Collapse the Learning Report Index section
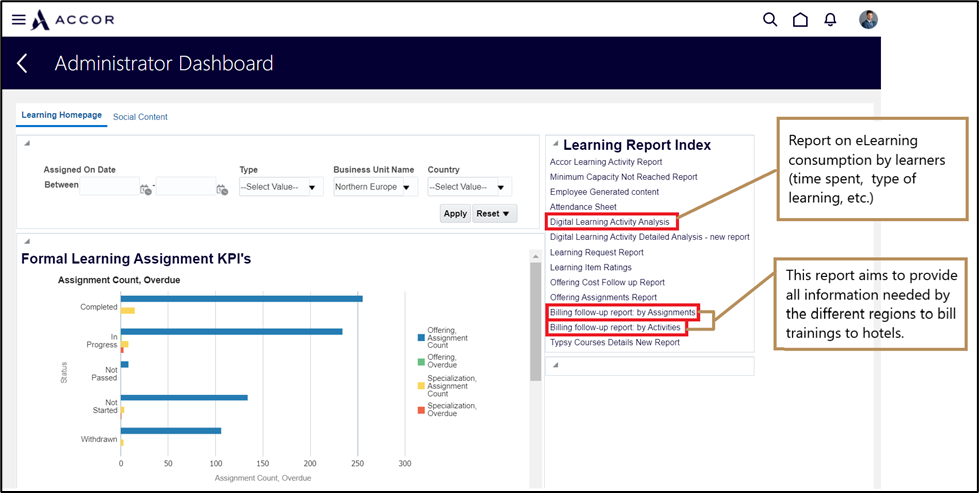 tap(556, 144)
